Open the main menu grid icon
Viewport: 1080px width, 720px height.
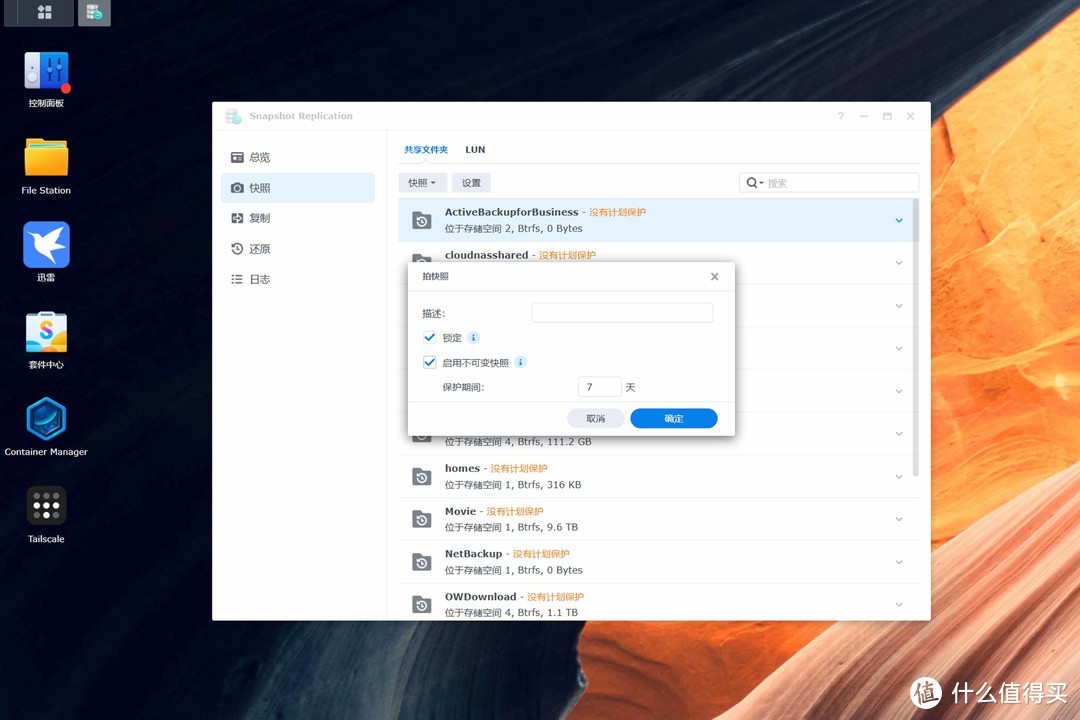coord(45,12)
